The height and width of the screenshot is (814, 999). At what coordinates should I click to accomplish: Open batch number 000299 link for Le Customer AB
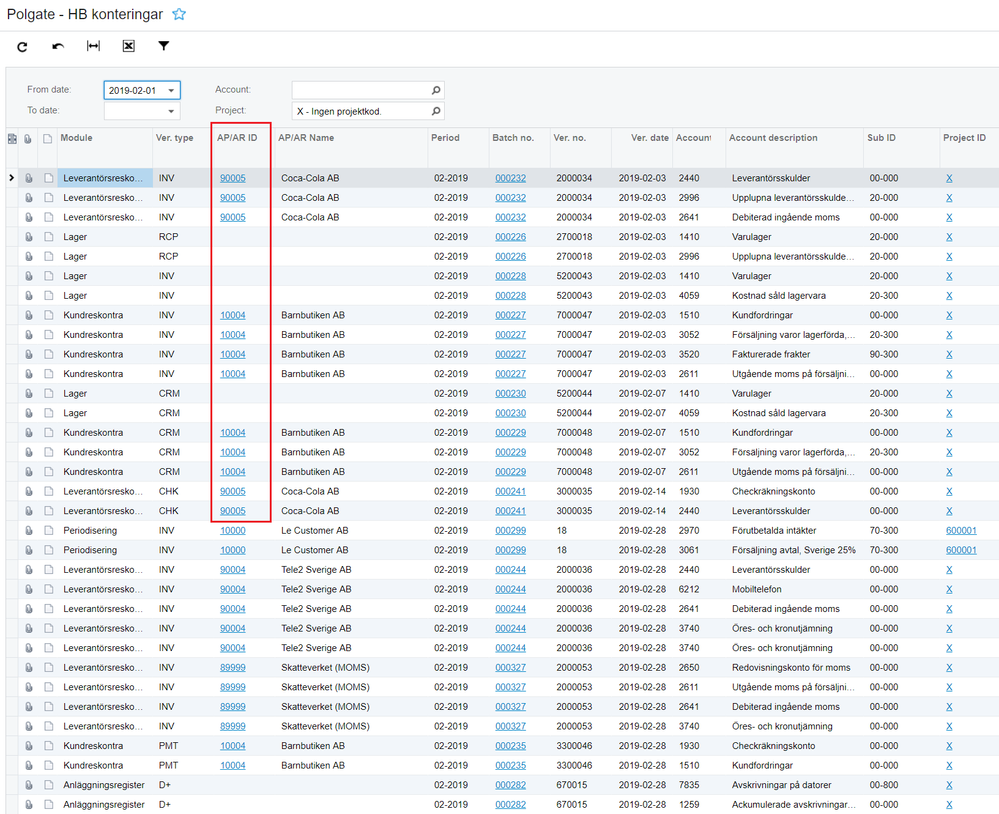pyautogui.click(x=510, y=531)
